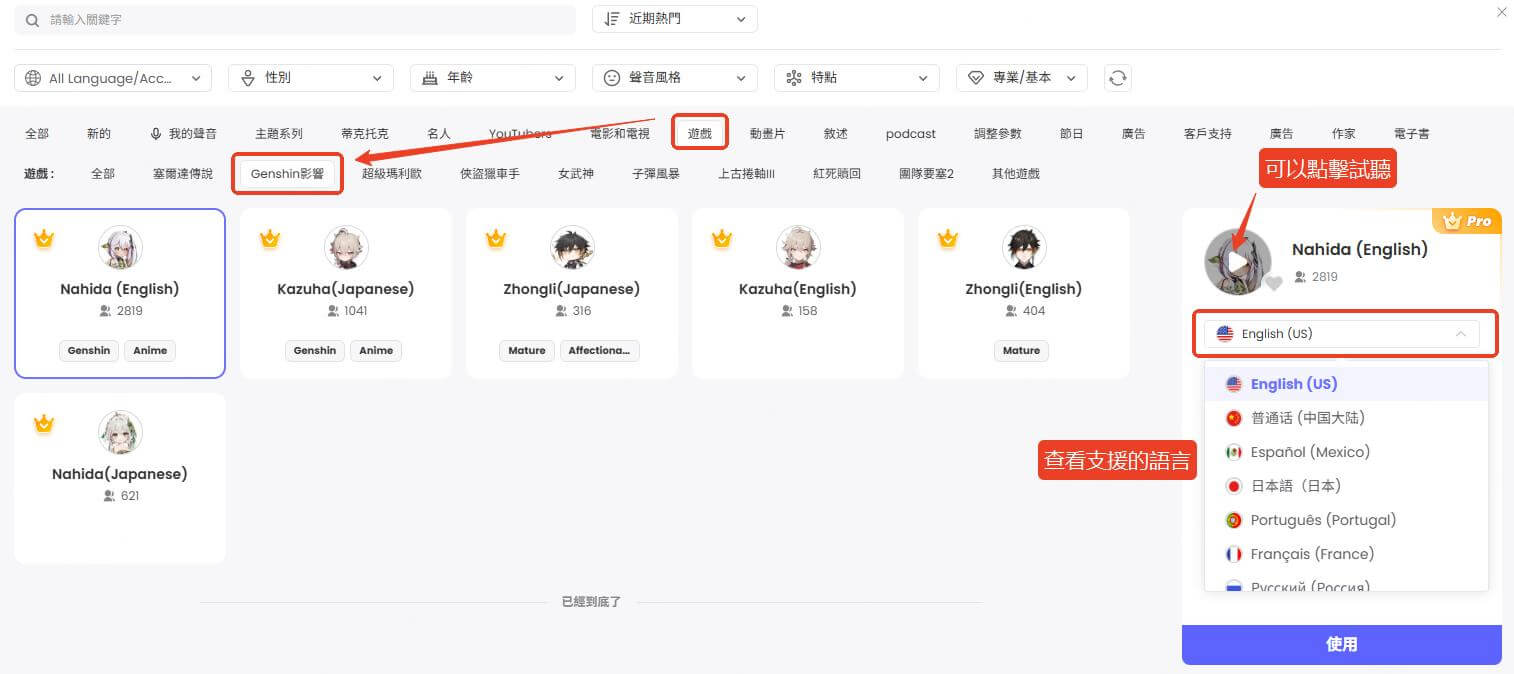This screenshot has width=1514, height=674.
Task: Select Français (France) from the language list
Action: click(1346, 554)
